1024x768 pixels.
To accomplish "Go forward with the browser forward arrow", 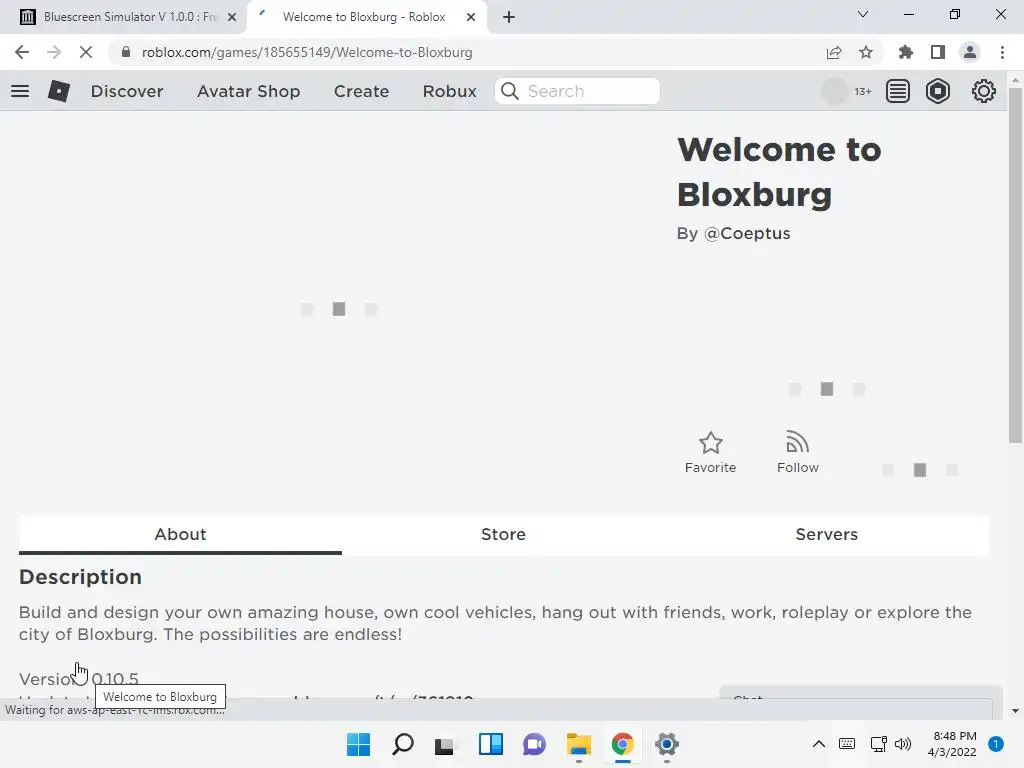I will (54, 52).
